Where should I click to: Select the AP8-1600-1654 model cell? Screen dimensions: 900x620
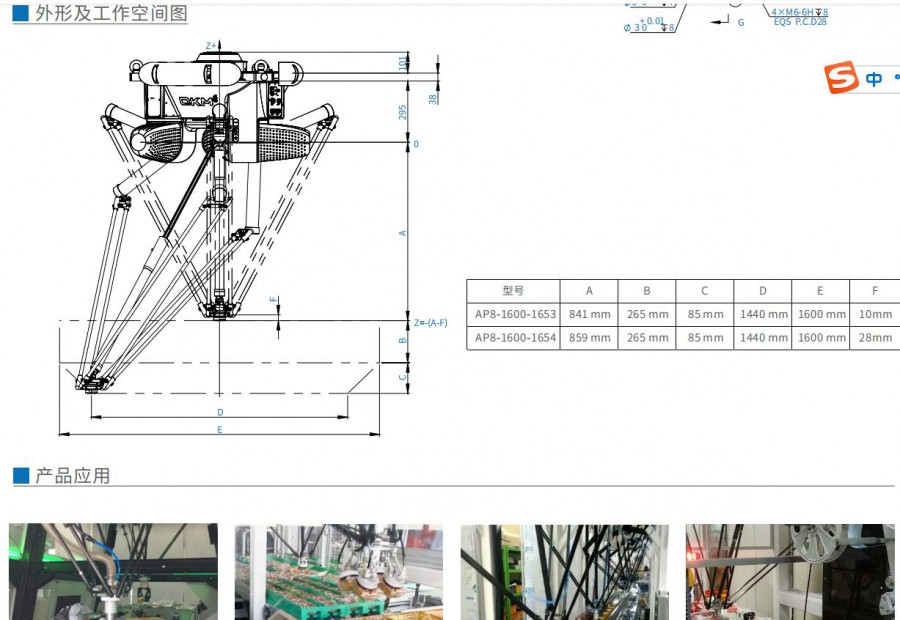[514, 338]
